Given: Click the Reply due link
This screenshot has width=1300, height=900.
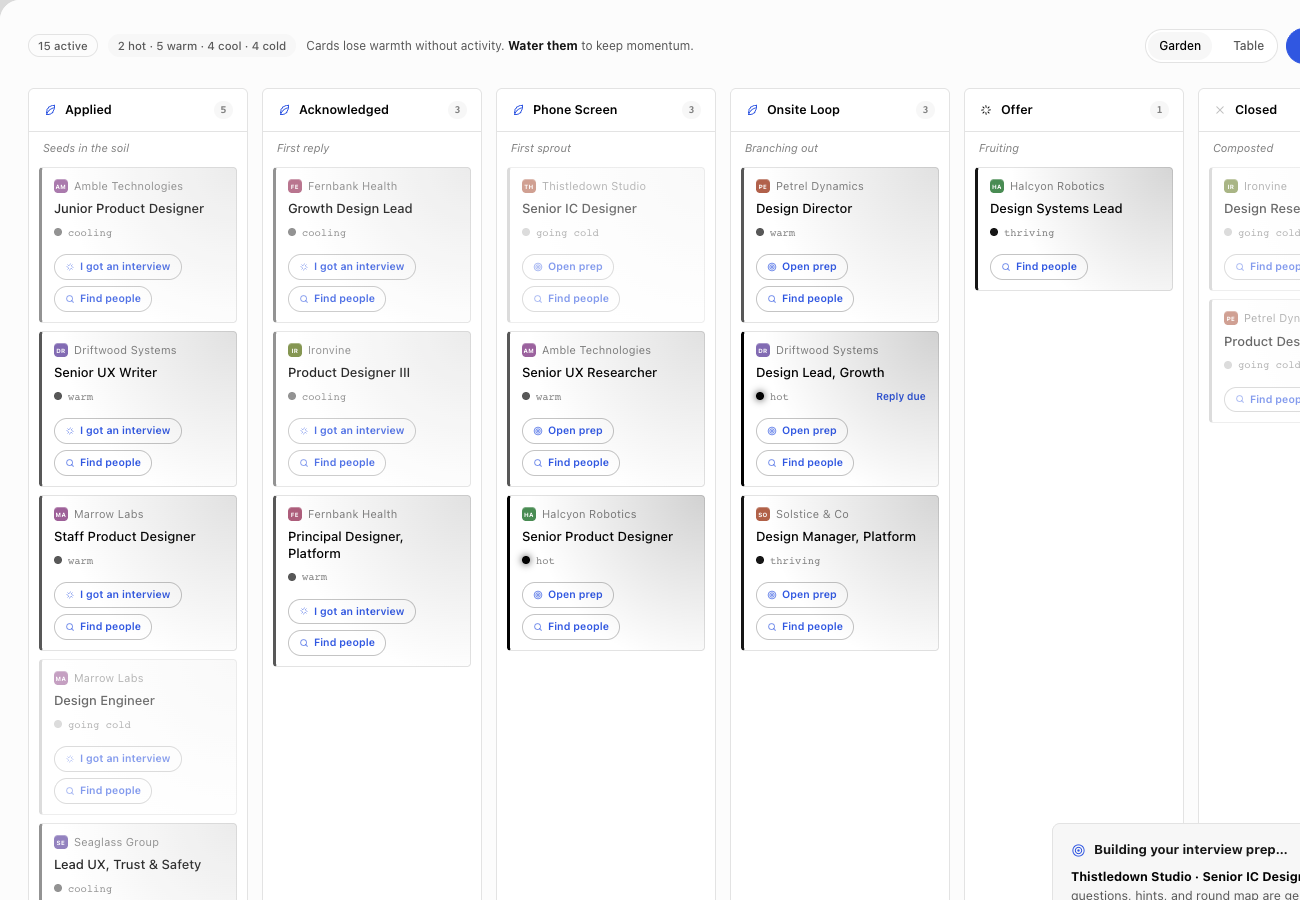Looking at the screenshot, I should tap(901, 397).
